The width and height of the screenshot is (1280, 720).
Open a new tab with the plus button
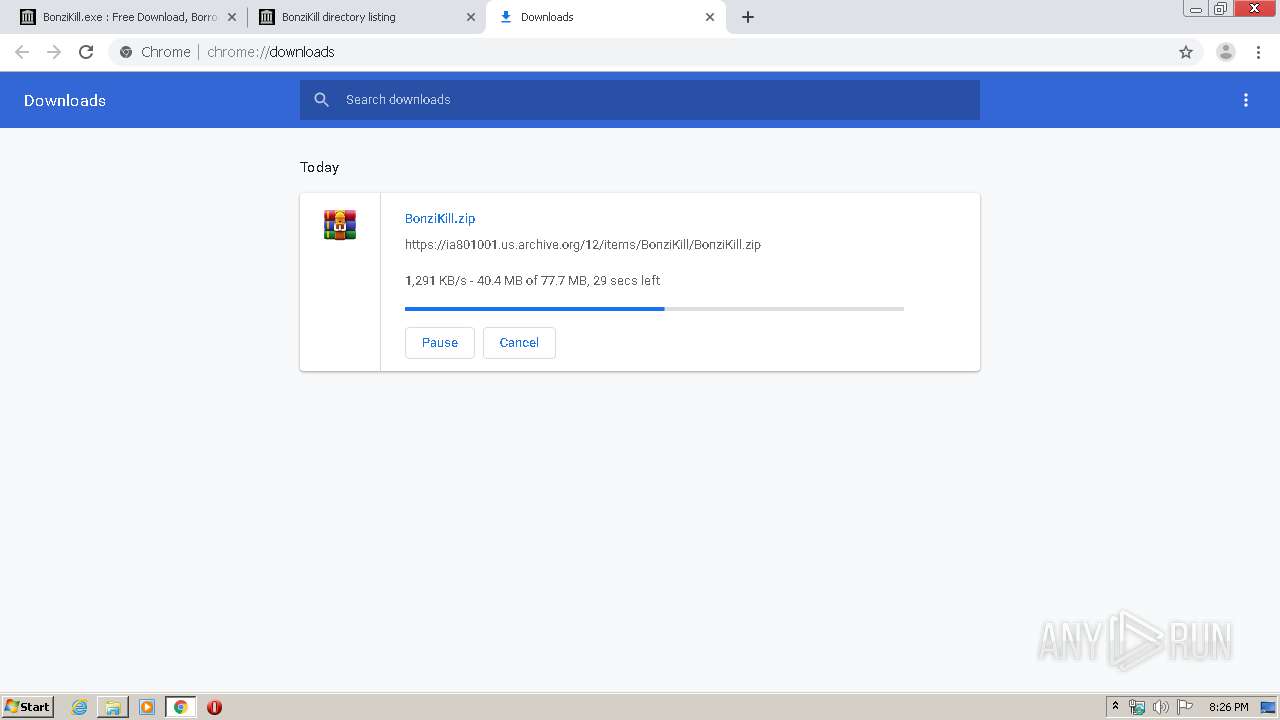pos(748,17)
